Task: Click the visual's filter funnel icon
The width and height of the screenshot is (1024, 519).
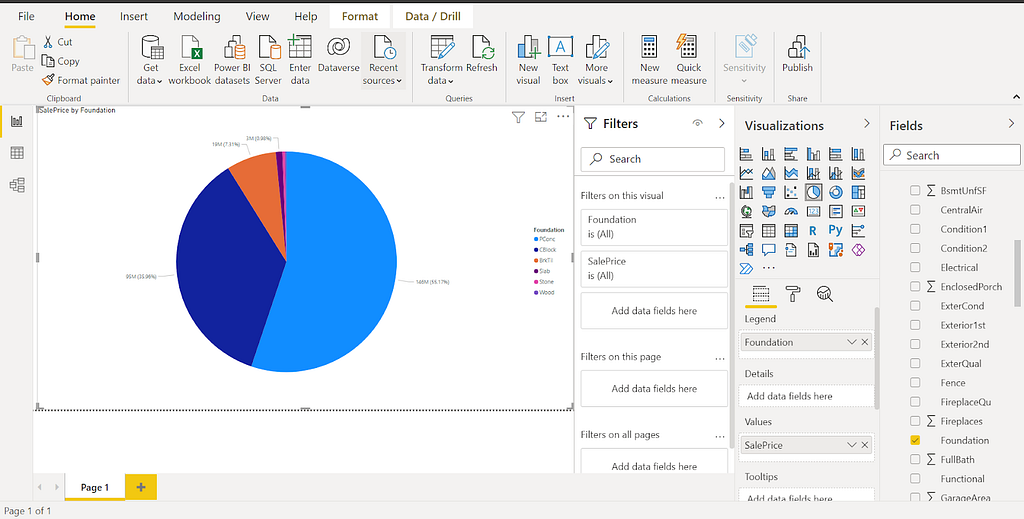Action: click(x=519, y=117)
